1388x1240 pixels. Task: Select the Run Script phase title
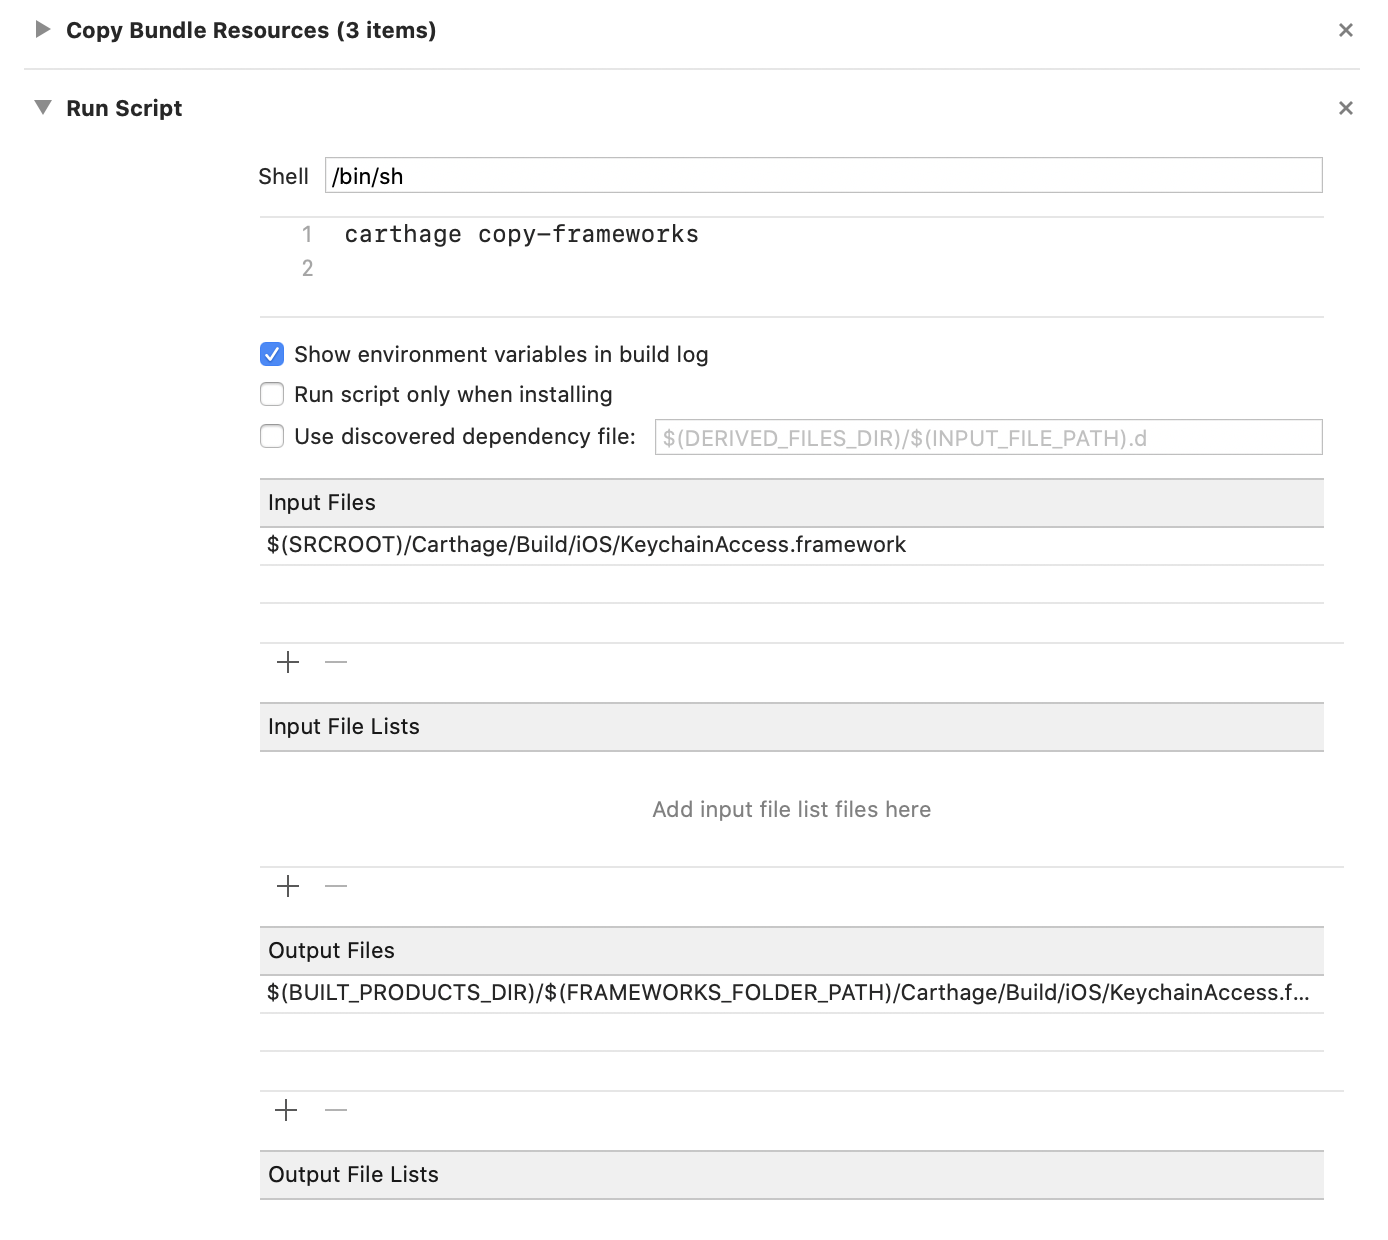(x=124, y=107)
